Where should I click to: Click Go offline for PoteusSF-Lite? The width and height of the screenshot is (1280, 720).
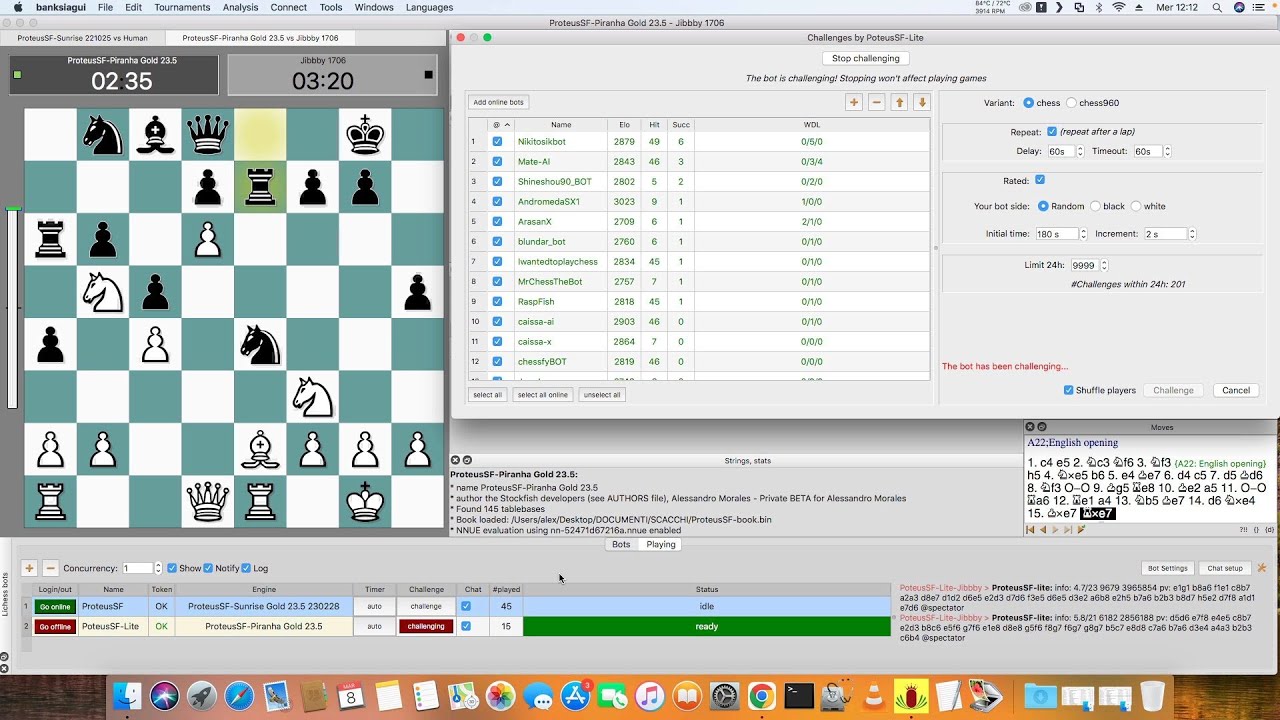pos(55,626)
